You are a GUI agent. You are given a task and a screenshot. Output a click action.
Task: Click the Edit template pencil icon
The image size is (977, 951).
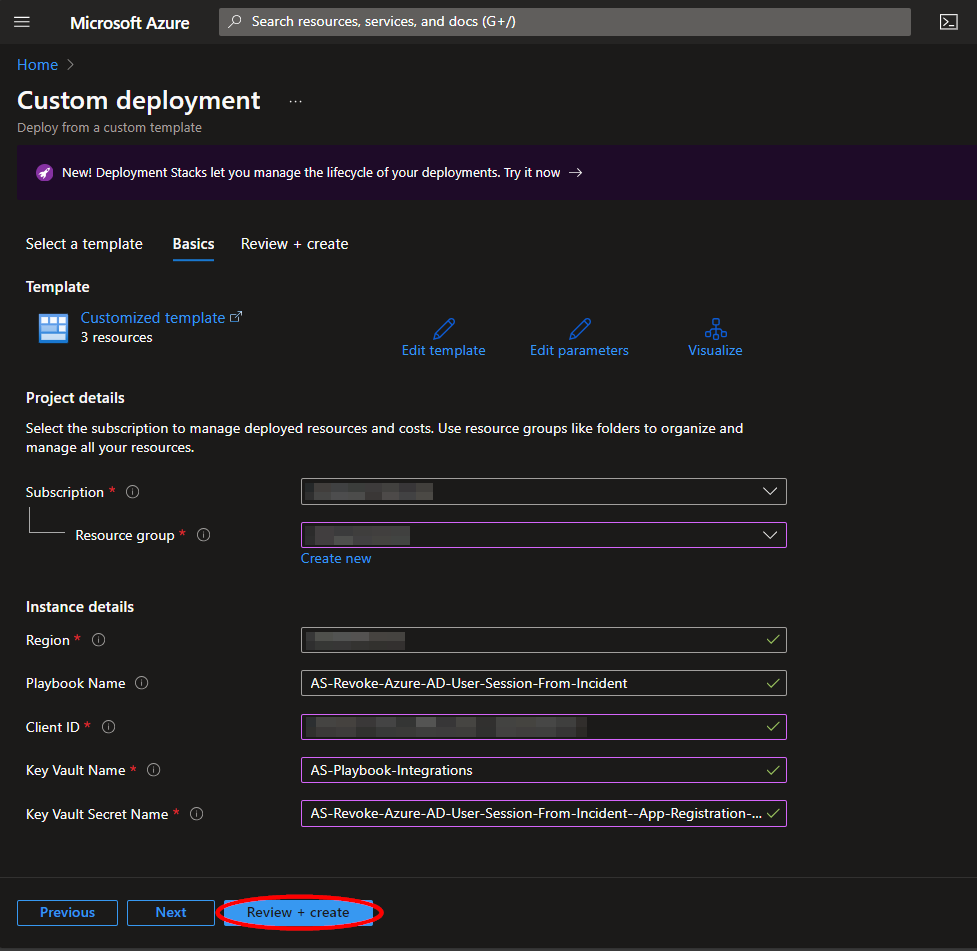coord(444,328)
